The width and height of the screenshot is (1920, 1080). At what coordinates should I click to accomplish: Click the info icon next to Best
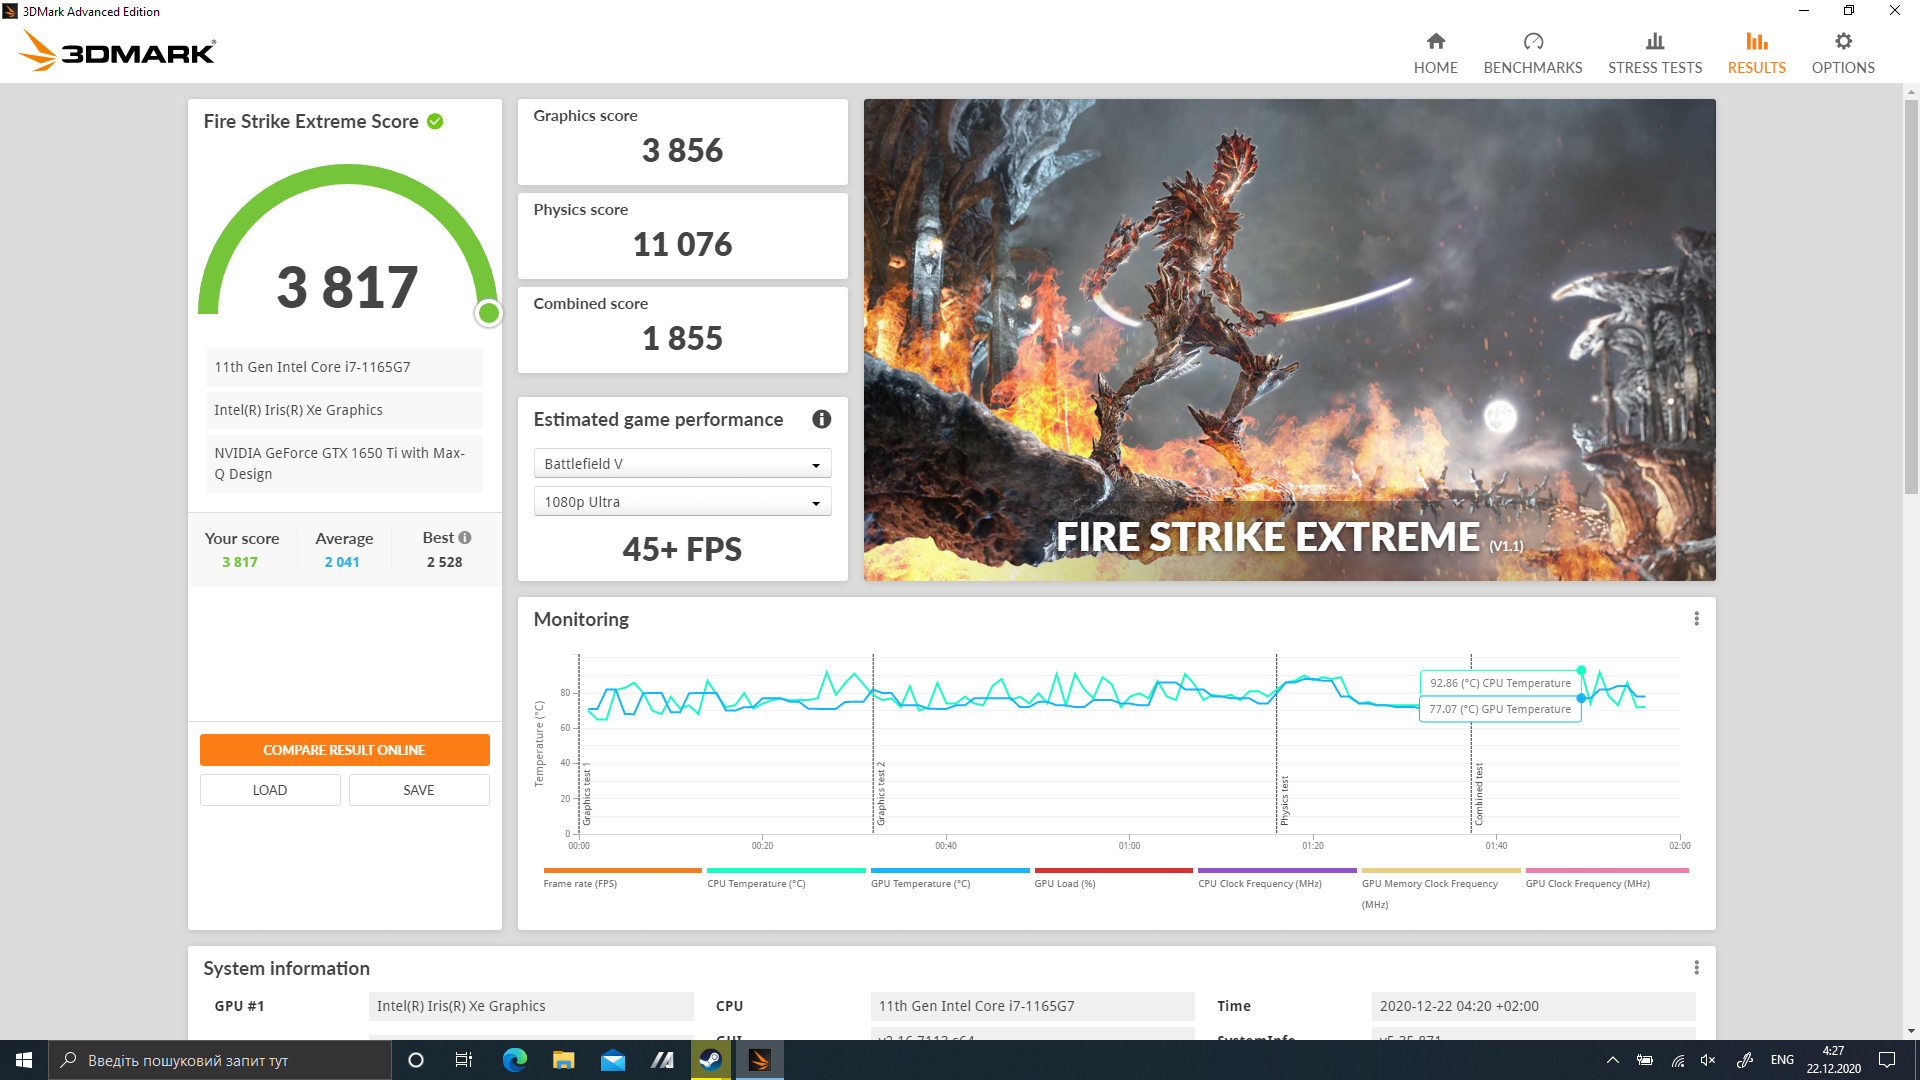click(x=465, y=537)
